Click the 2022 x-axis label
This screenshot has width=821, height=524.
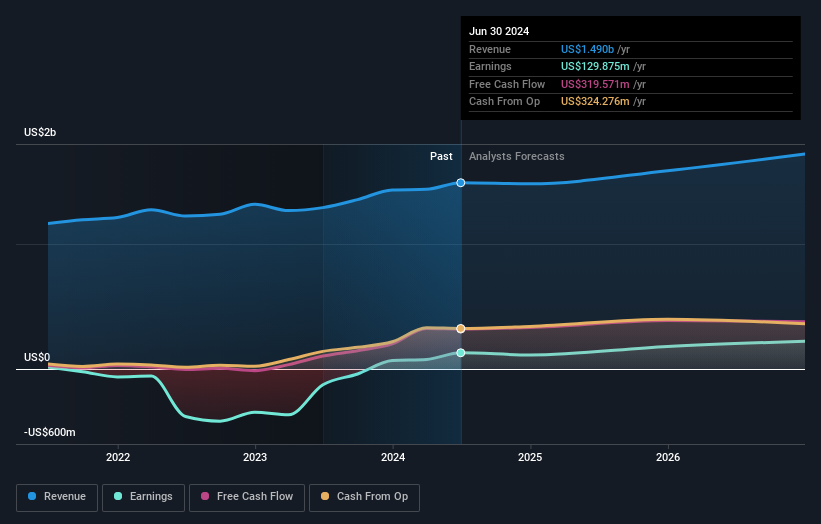[x=118, y=457]
